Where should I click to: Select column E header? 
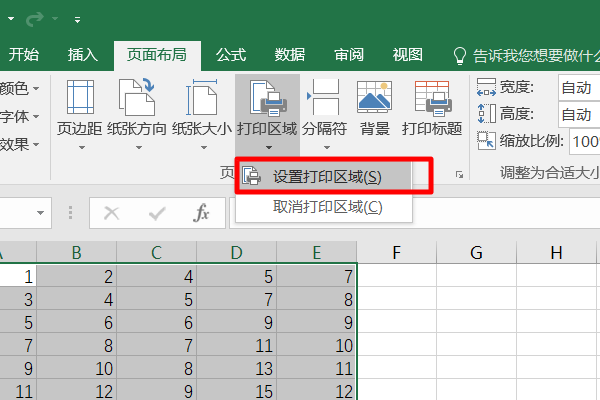316,252
